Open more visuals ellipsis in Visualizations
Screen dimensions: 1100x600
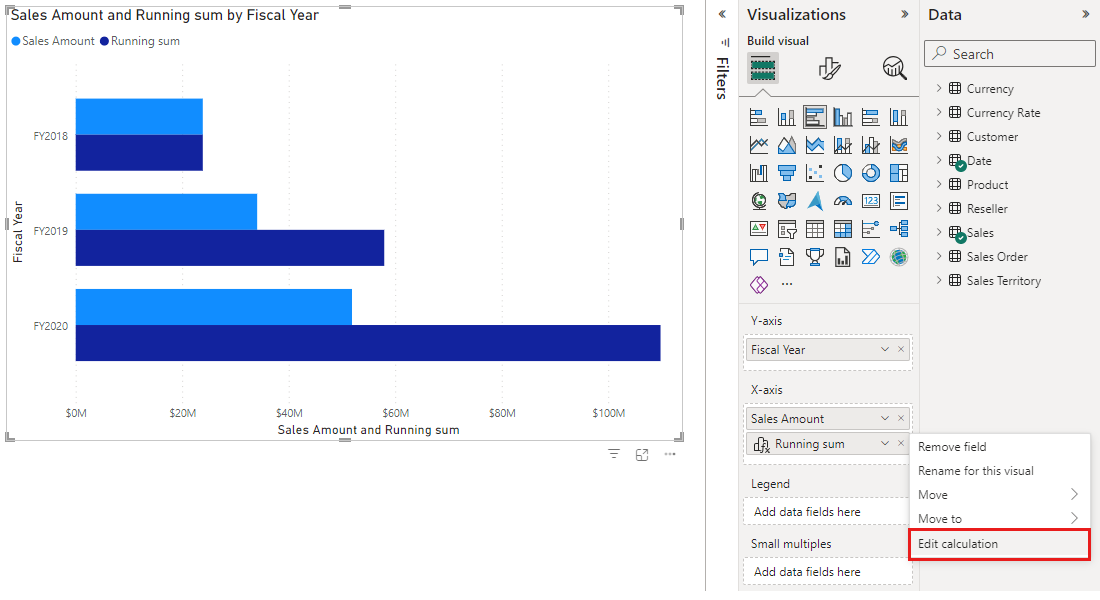coord(787,284)
